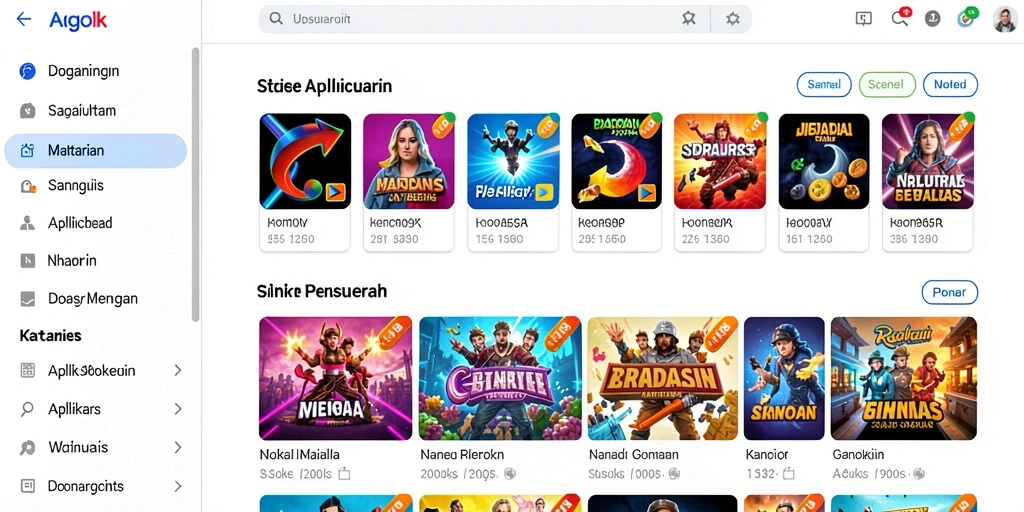Click the sidebar vertical scrollbar
The height and width of the screenshot is (512, 1024).
195,184
